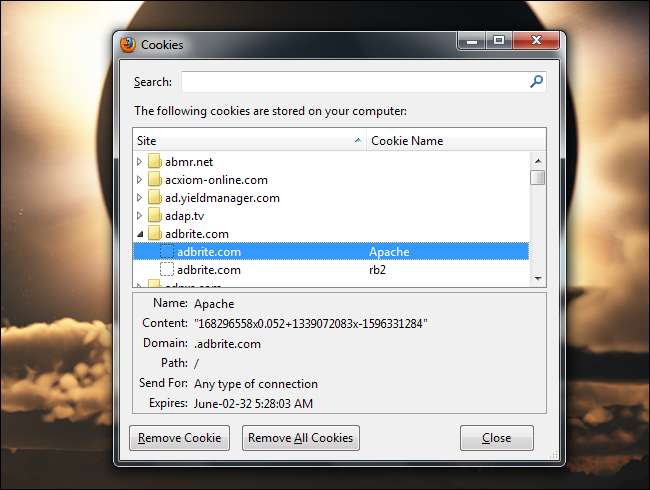
Task: Select the acxiom-online.com folder icon
Action: coord(155,180)
